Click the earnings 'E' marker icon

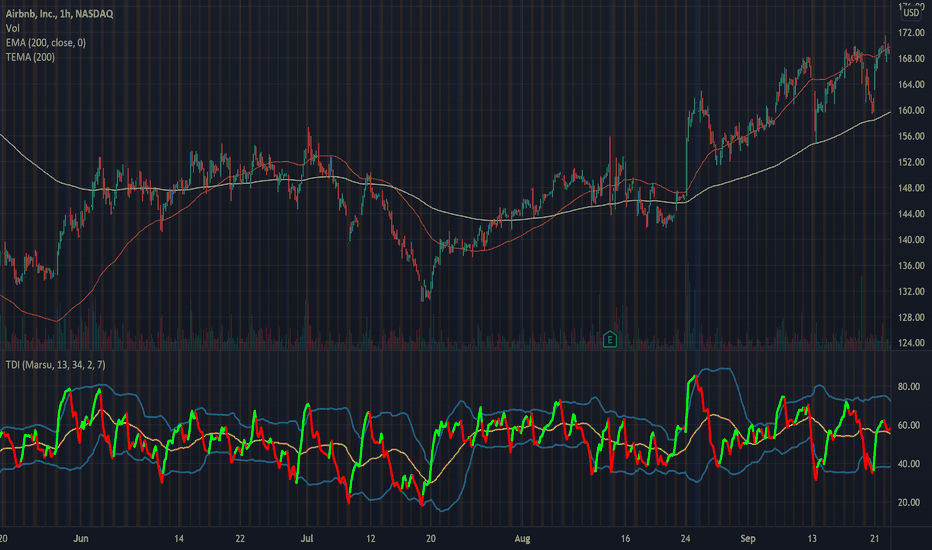coord(609,340)
